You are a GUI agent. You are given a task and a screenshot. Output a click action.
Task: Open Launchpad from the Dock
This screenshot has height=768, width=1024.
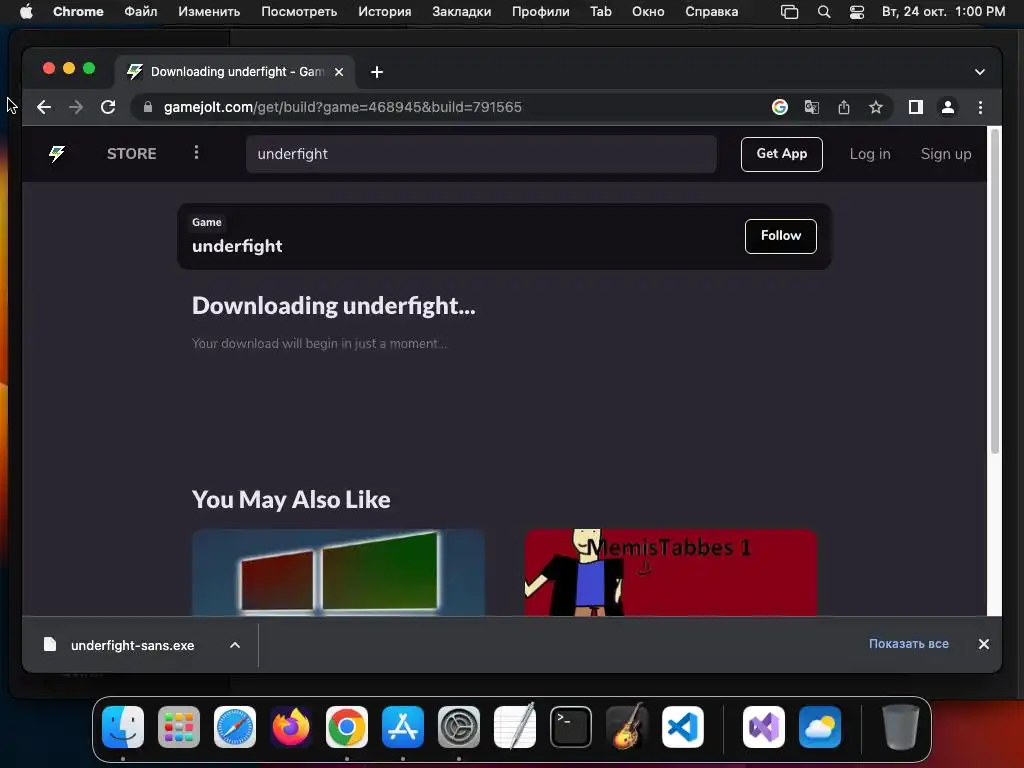click(179, 727)
